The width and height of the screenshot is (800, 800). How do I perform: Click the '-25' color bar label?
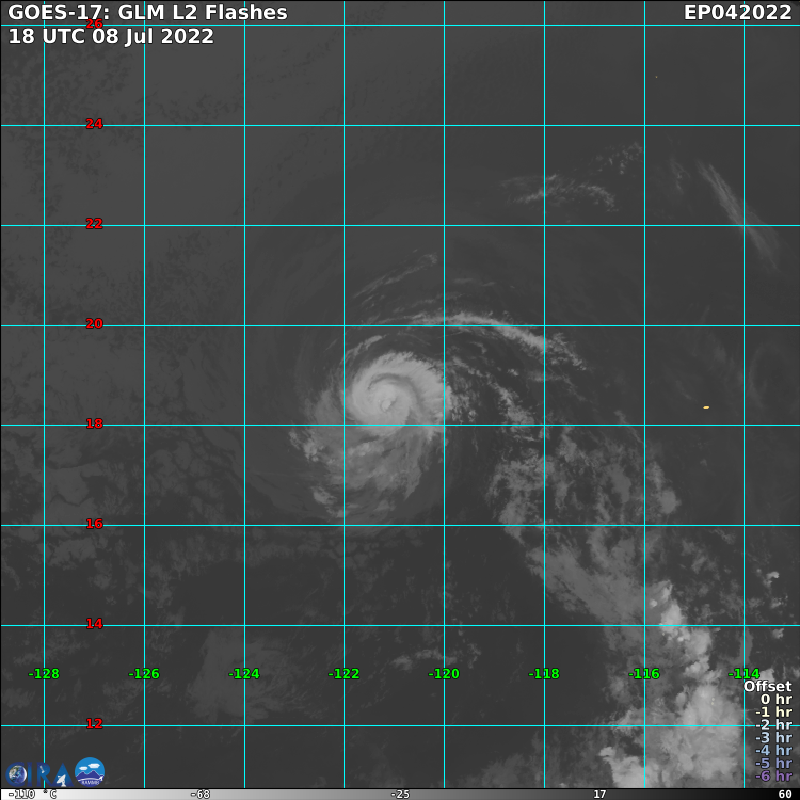click(x=400, y=794)
